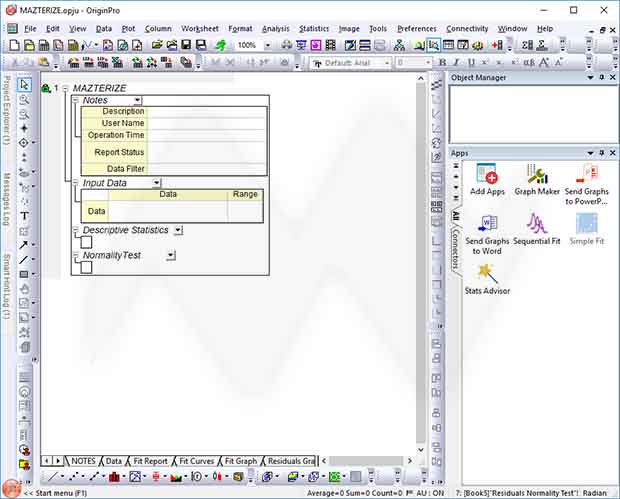Screen dimensions: 620x499
Task: Select the Rectangle drawing tool
Action: (24, 274)
